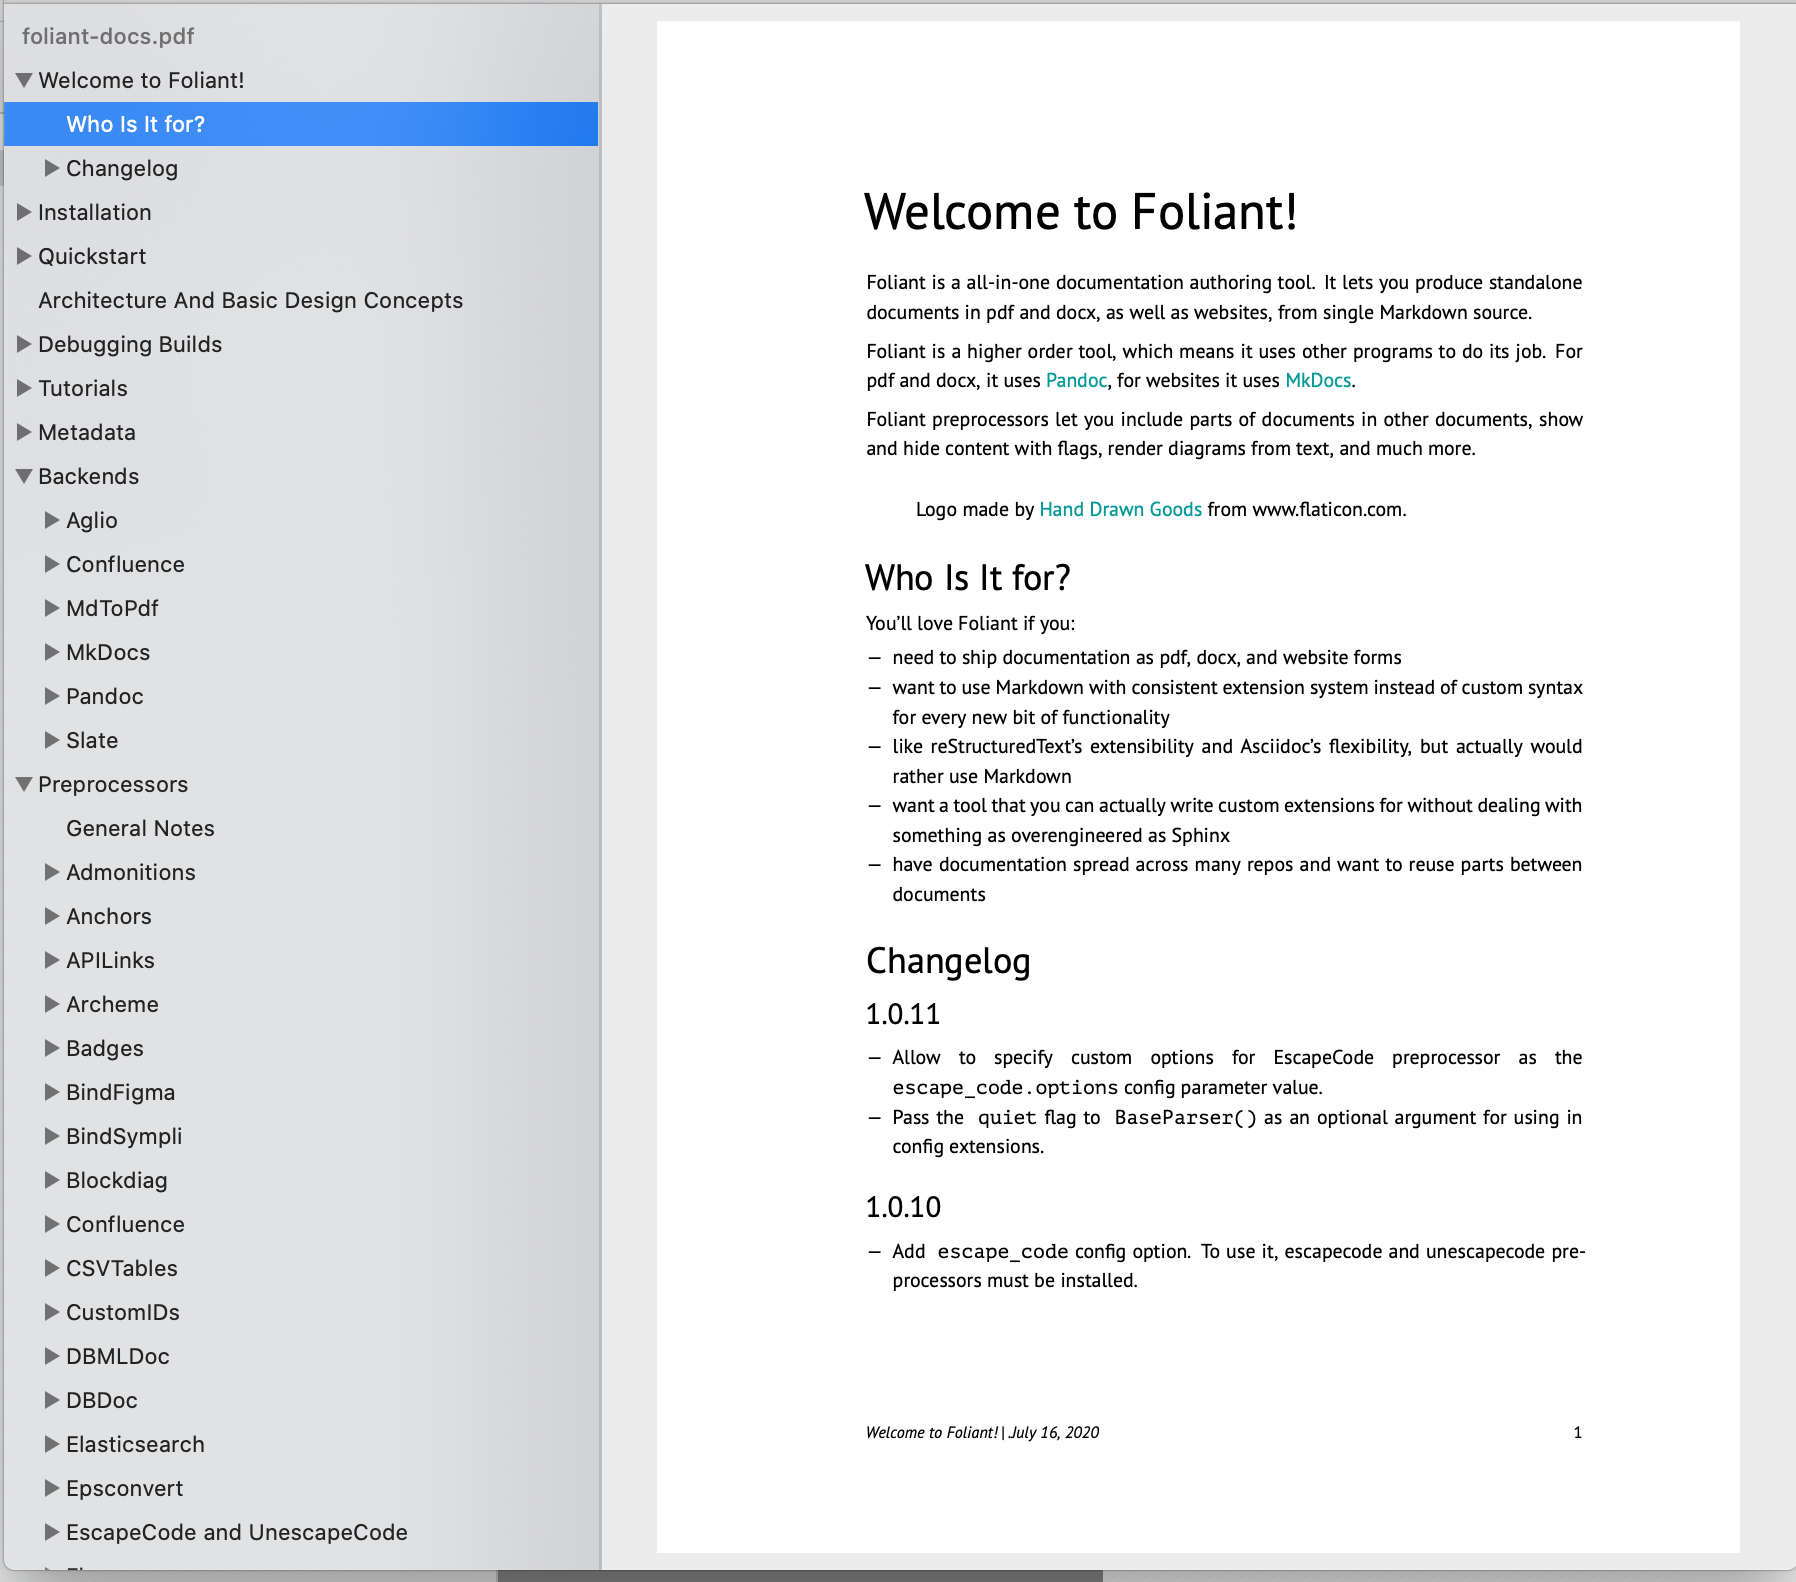Go to the Pandoc backend outline item
The height and width of the screenshot is (1582, 1796).
tap(105, 696)
